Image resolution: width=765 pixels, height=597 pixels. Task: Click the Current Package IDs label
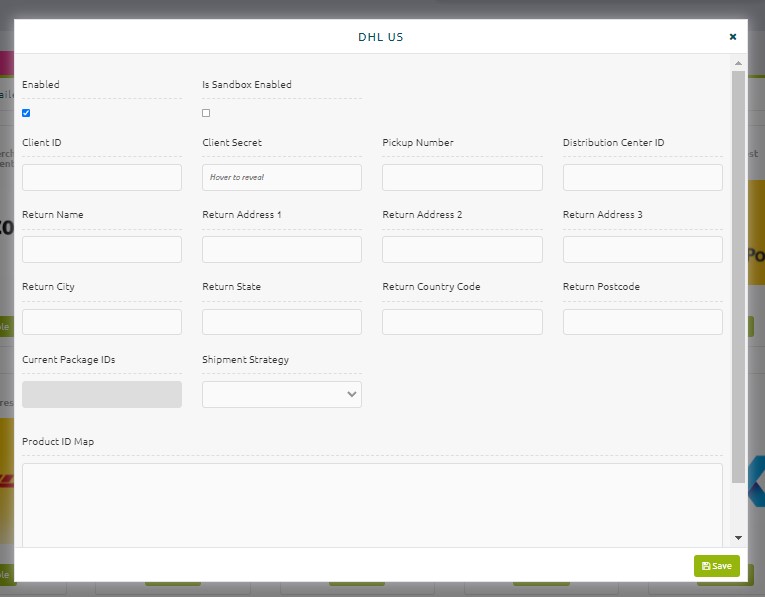pyautogui.click(x=69, y=359)
